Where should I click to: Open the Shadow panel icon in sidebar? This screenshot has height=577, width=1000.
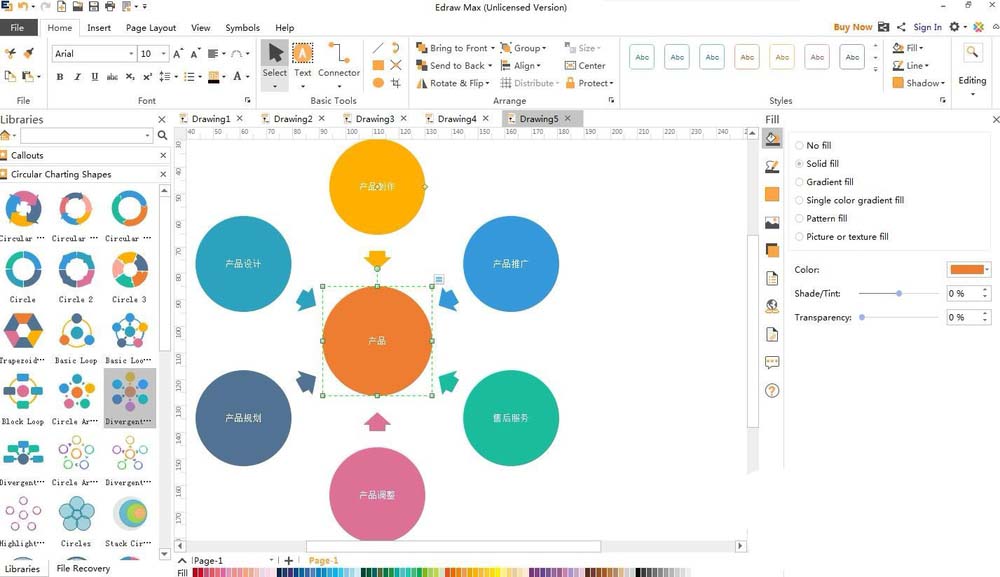772,250
